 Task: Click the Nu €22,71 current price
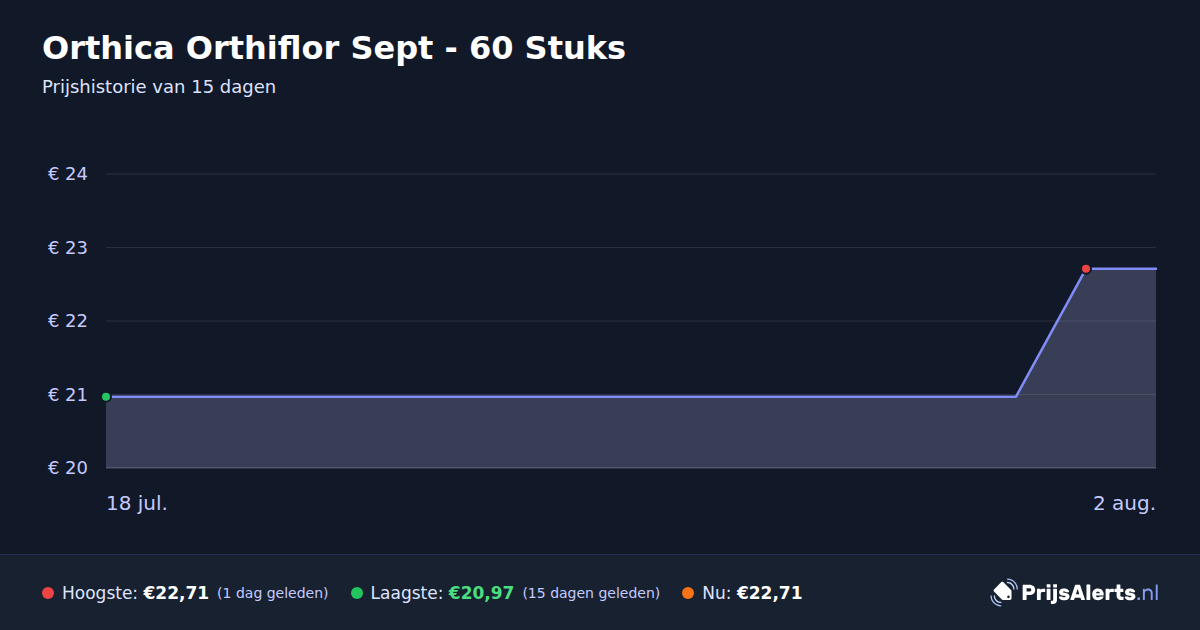pyautogui.click(x=769, y=593)
